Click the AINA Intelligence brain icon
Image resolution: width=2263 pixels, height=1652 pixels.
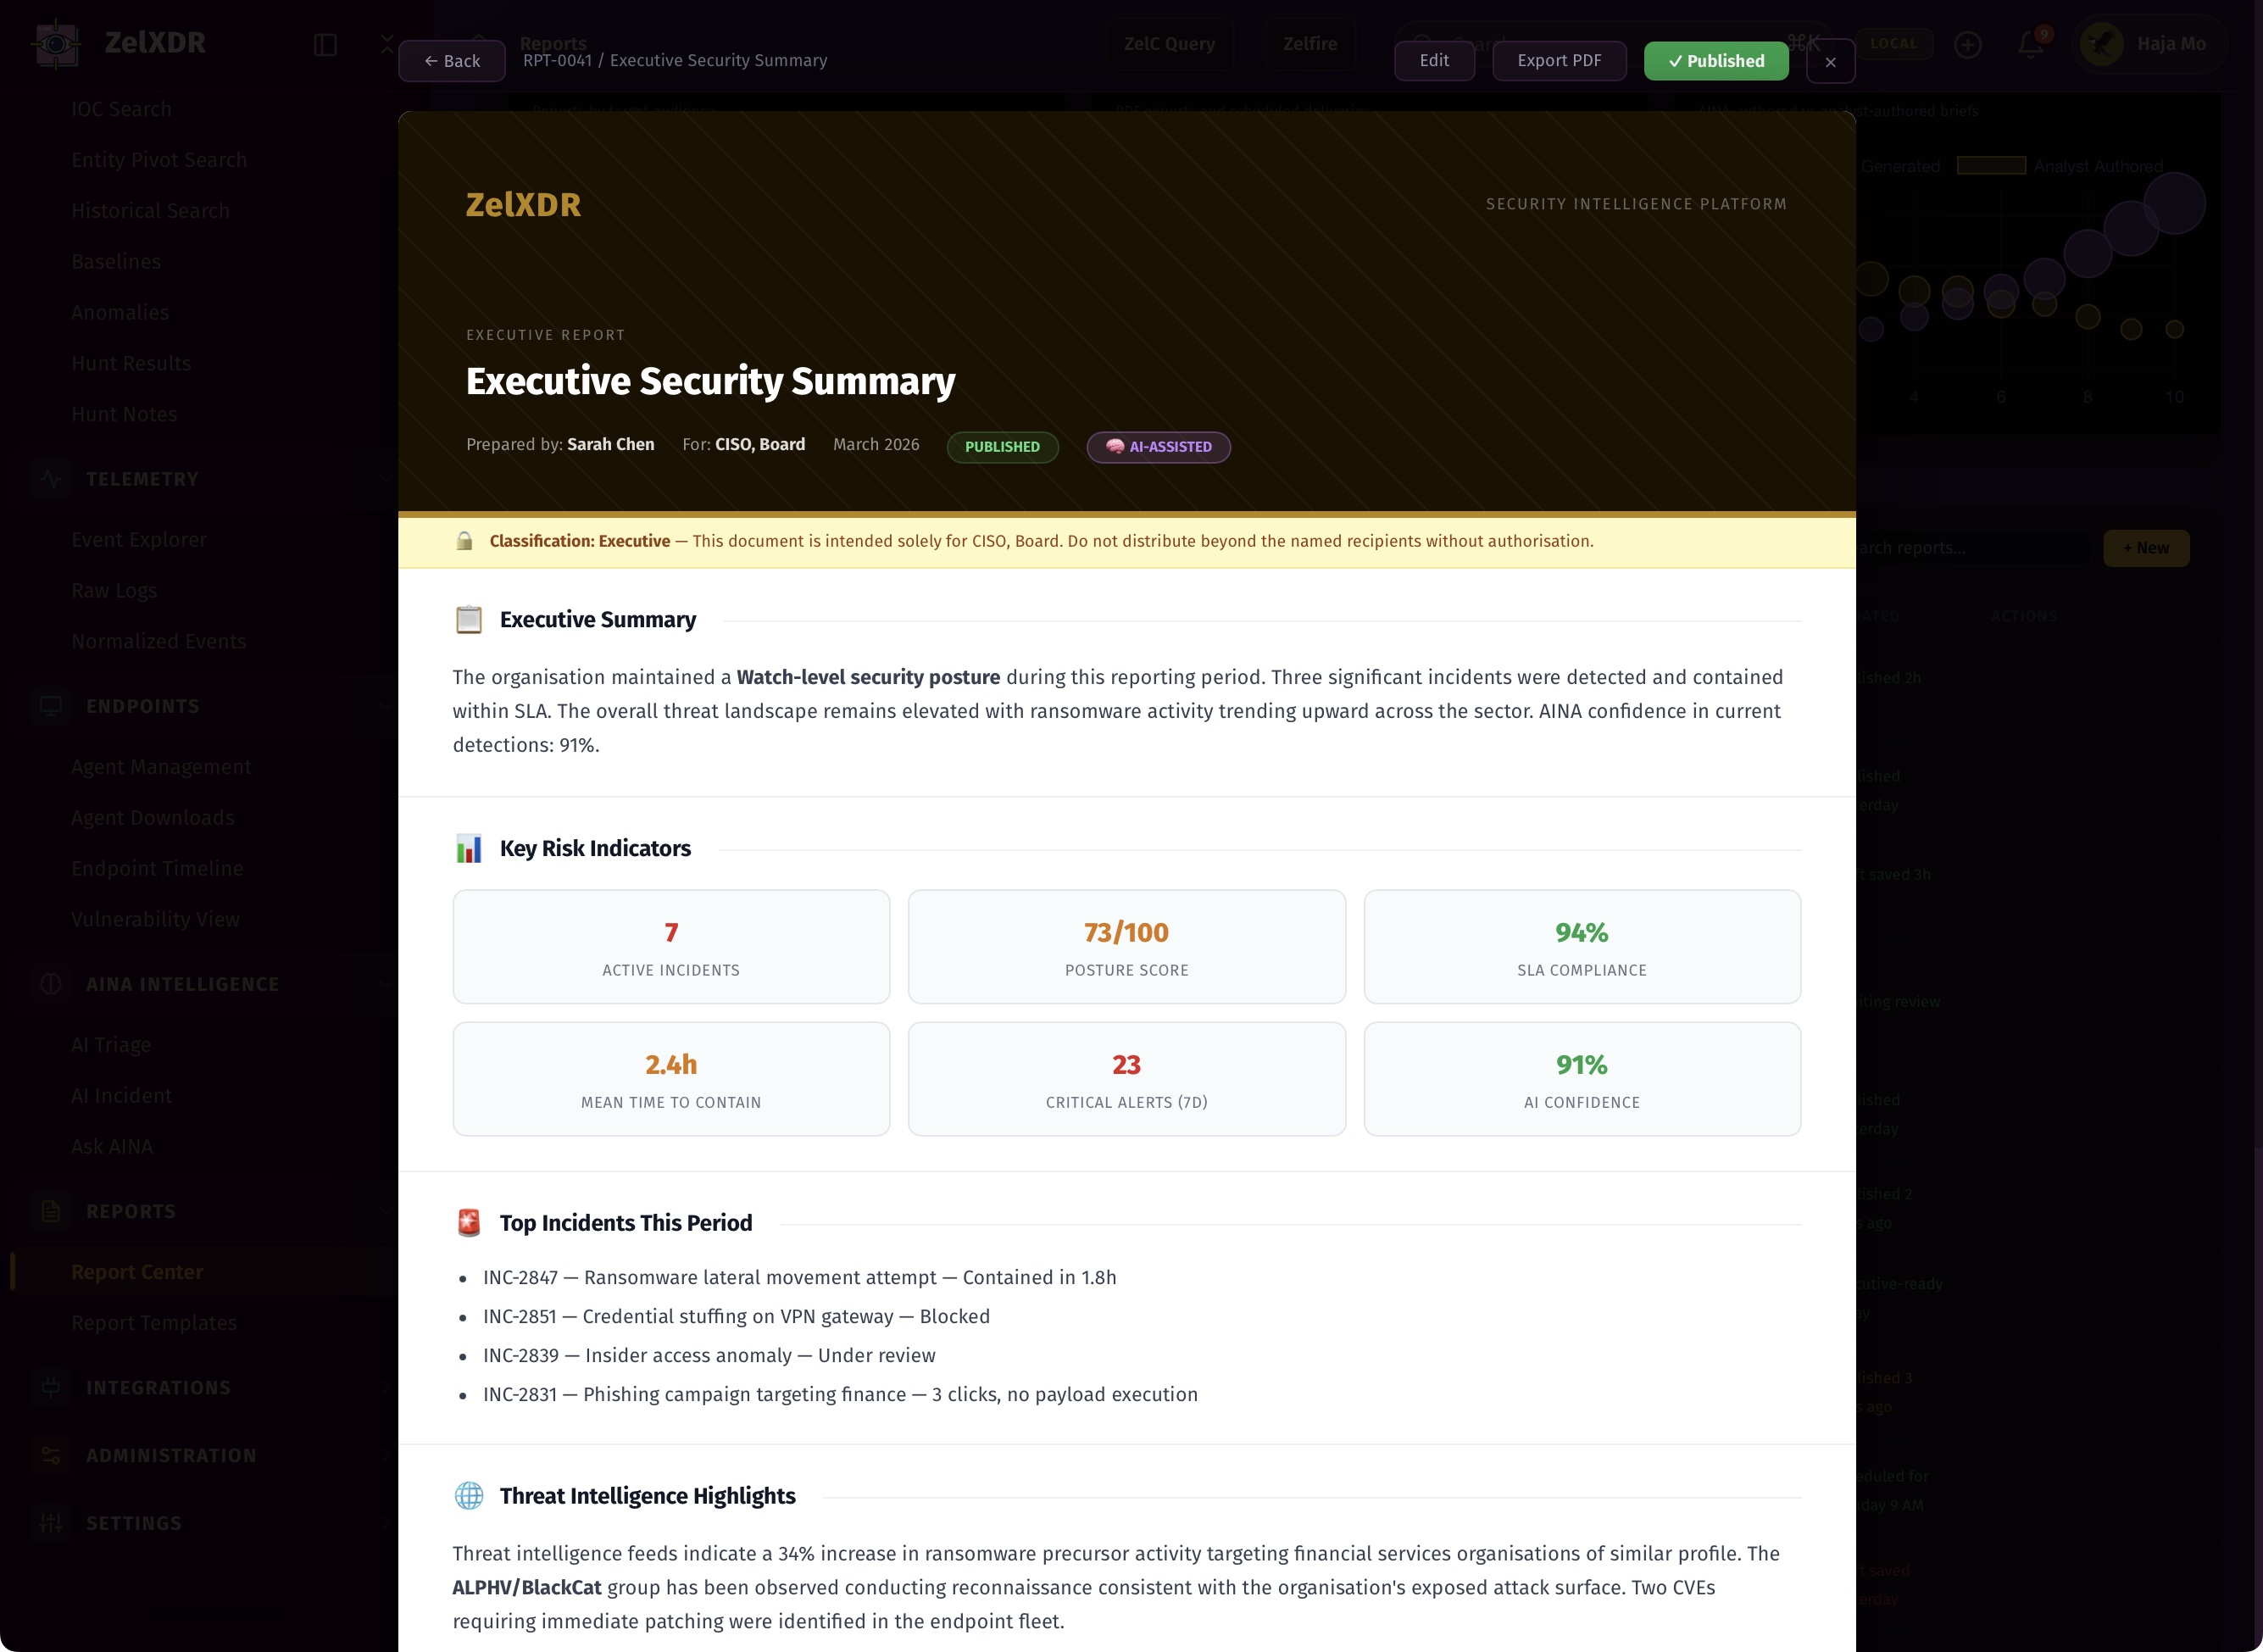click(x=51, y=984)
